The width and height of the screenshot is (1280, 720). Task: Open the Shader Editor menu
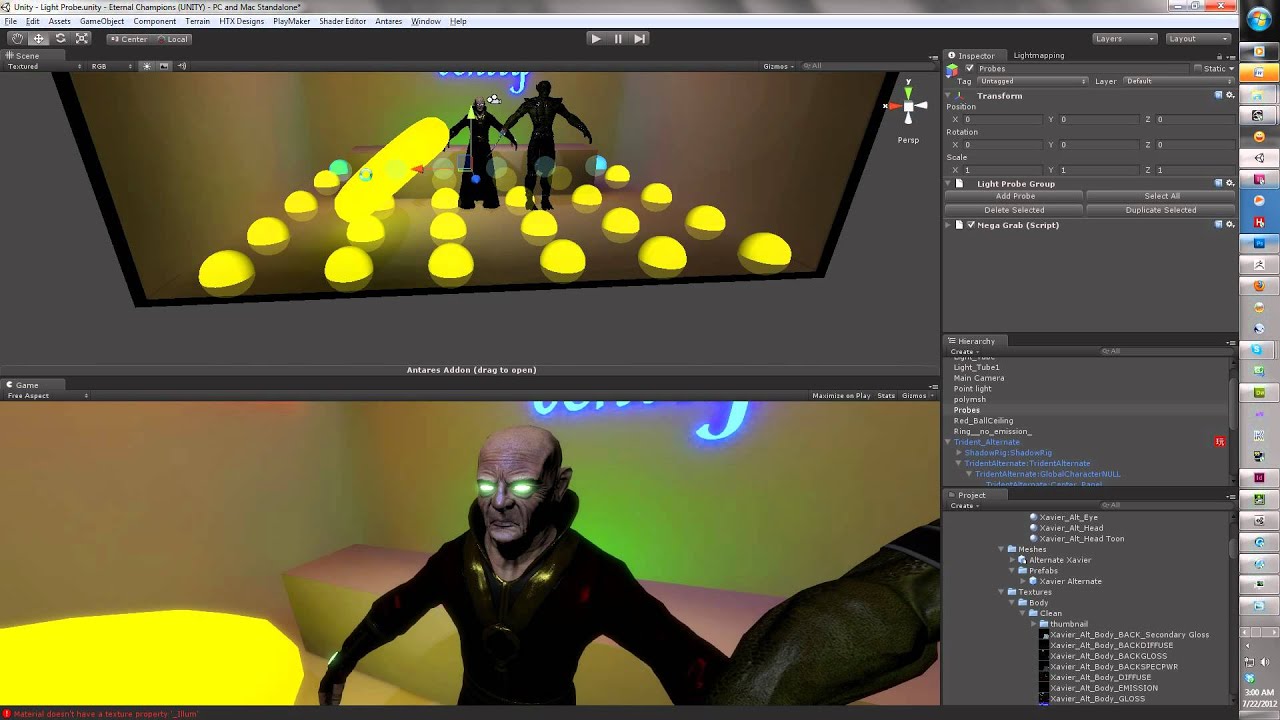click(x=343, y=21)
